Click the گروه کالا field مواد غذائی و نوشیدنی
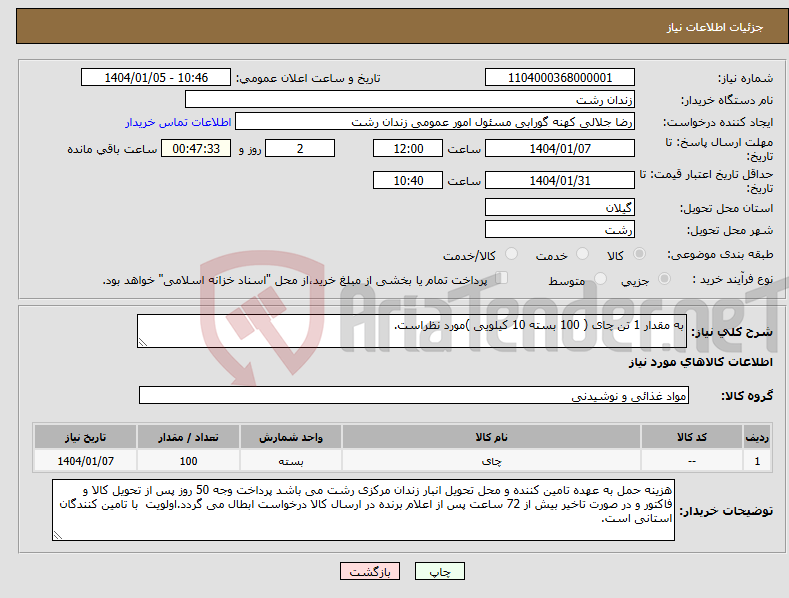This screenshot has width=789, height=598. point(414,396)
